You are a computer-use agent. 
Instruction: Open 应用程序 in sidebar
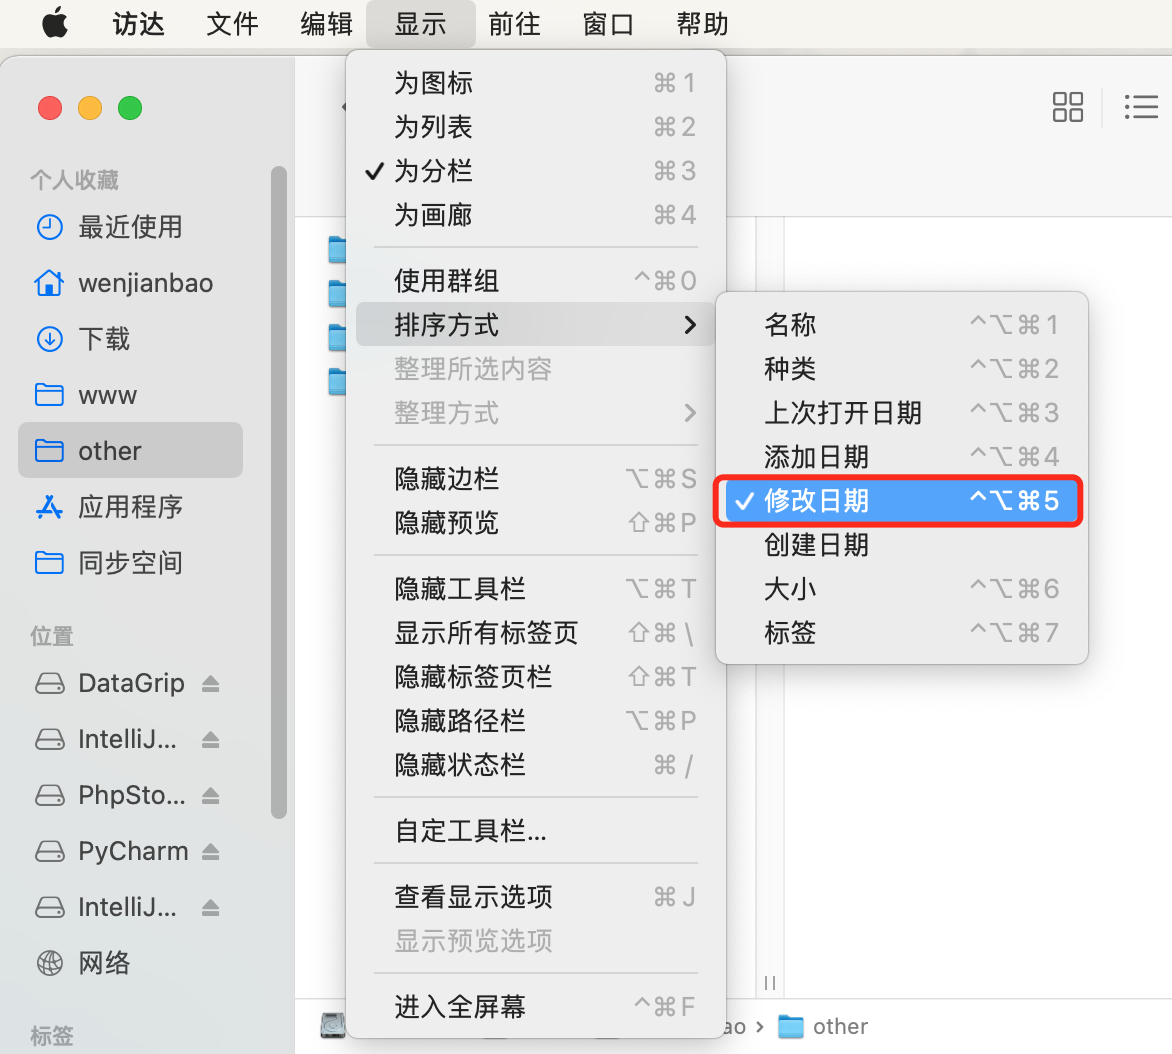coord(130,507)
